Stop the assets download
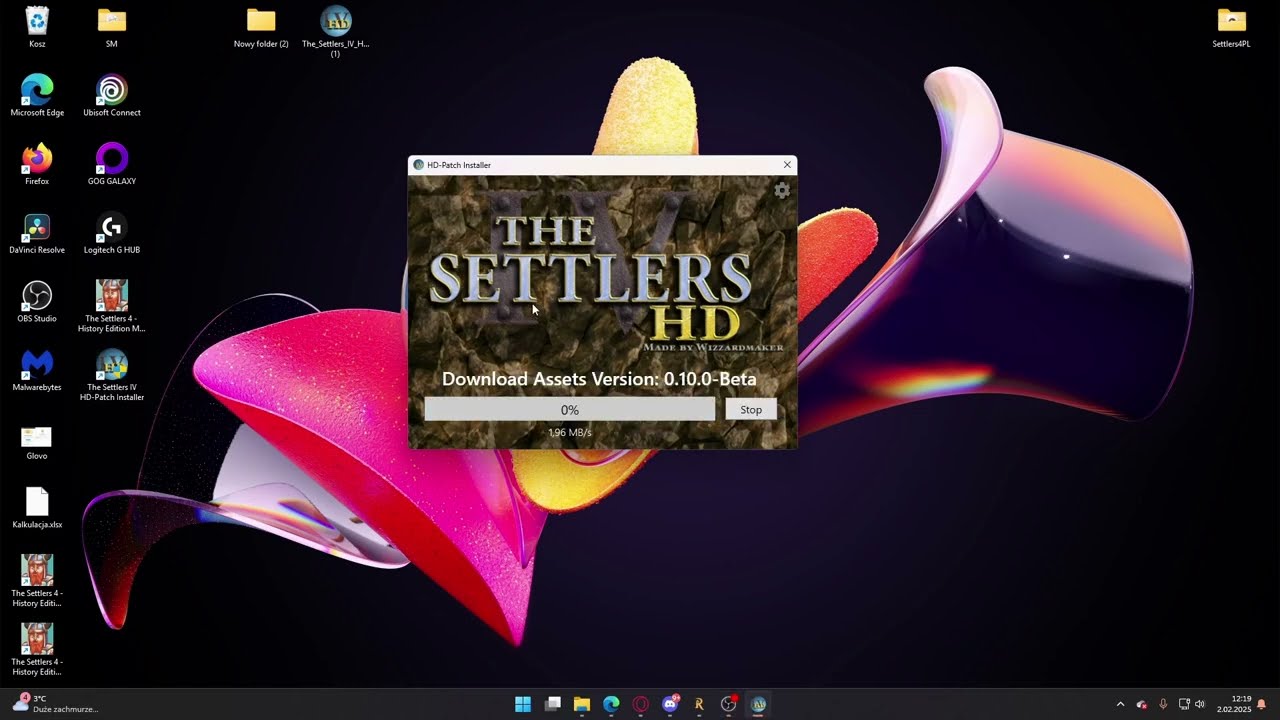Viewport: 1280px width, 720px height. pyautogui.click(x=750, y=410)
